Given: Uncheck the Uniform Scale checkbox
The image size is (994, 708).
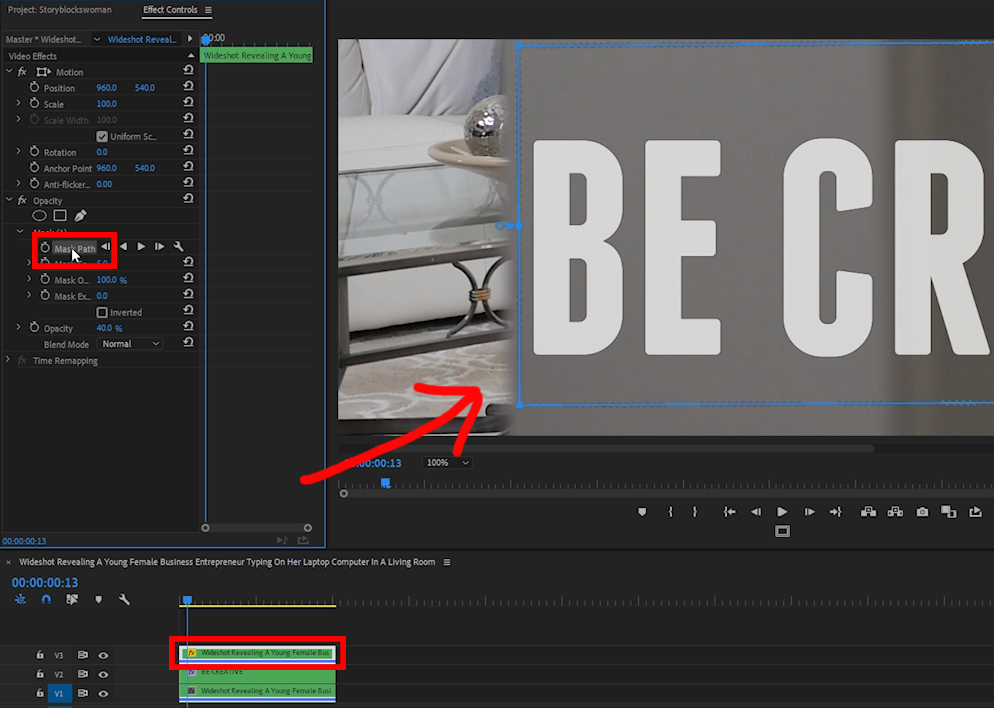Looking at the screenshot, I should (x=102, y=136).
